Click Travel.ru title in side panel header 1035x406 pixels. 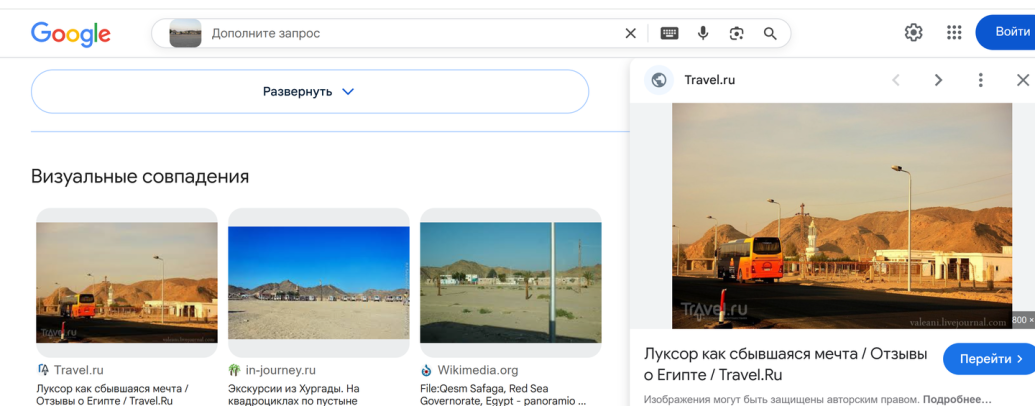click(710, 81)
